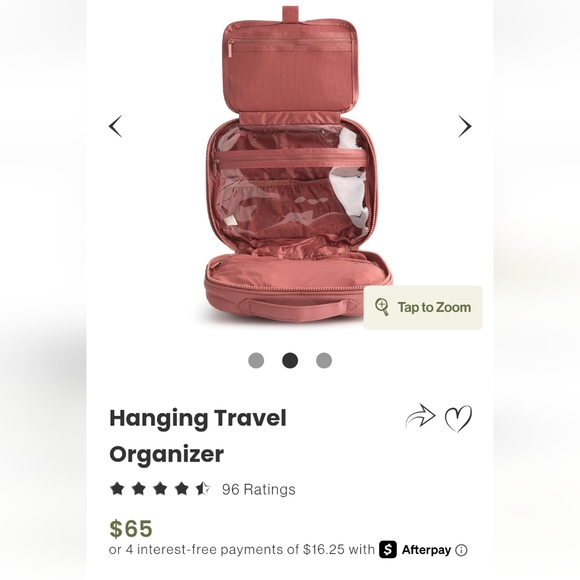Select the first carousel dot
This screenshot has width=580, height=580.
(x=256, y=360)
